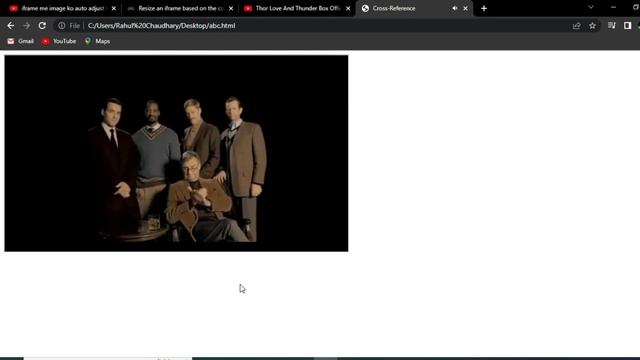Viewport: 640px width, 360px height.
Task: Close the Cross-Reference tab
Action: (x=465, y=8)
